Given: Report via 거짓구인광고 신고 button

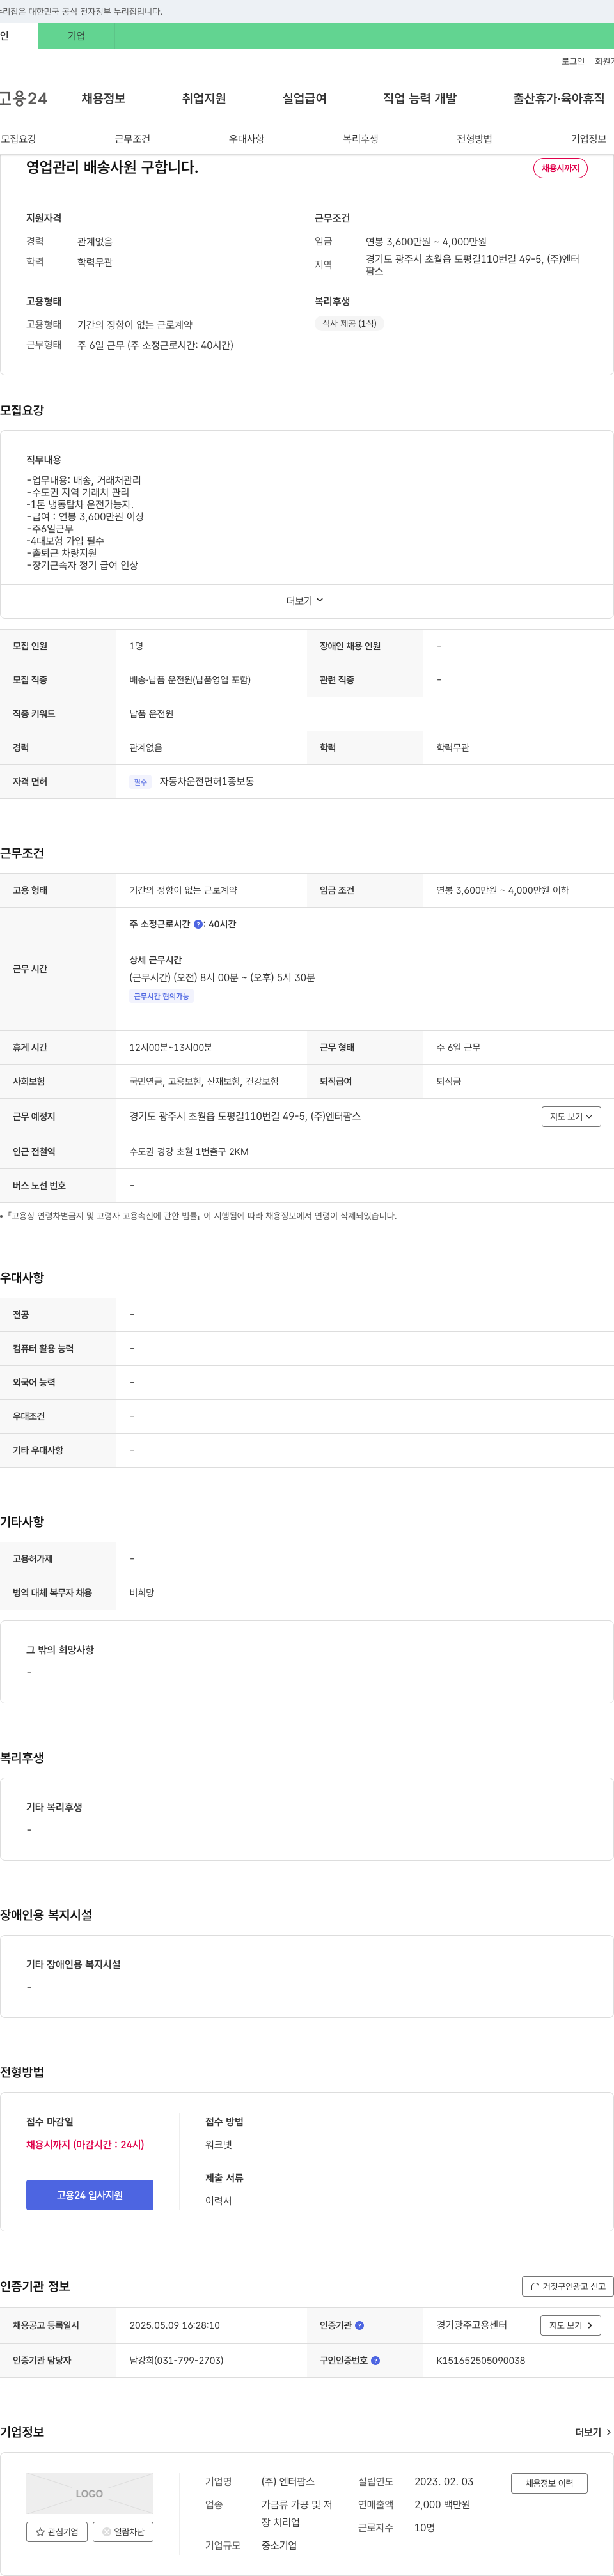Looking at the screenshot, I should tap(568, 2286).
